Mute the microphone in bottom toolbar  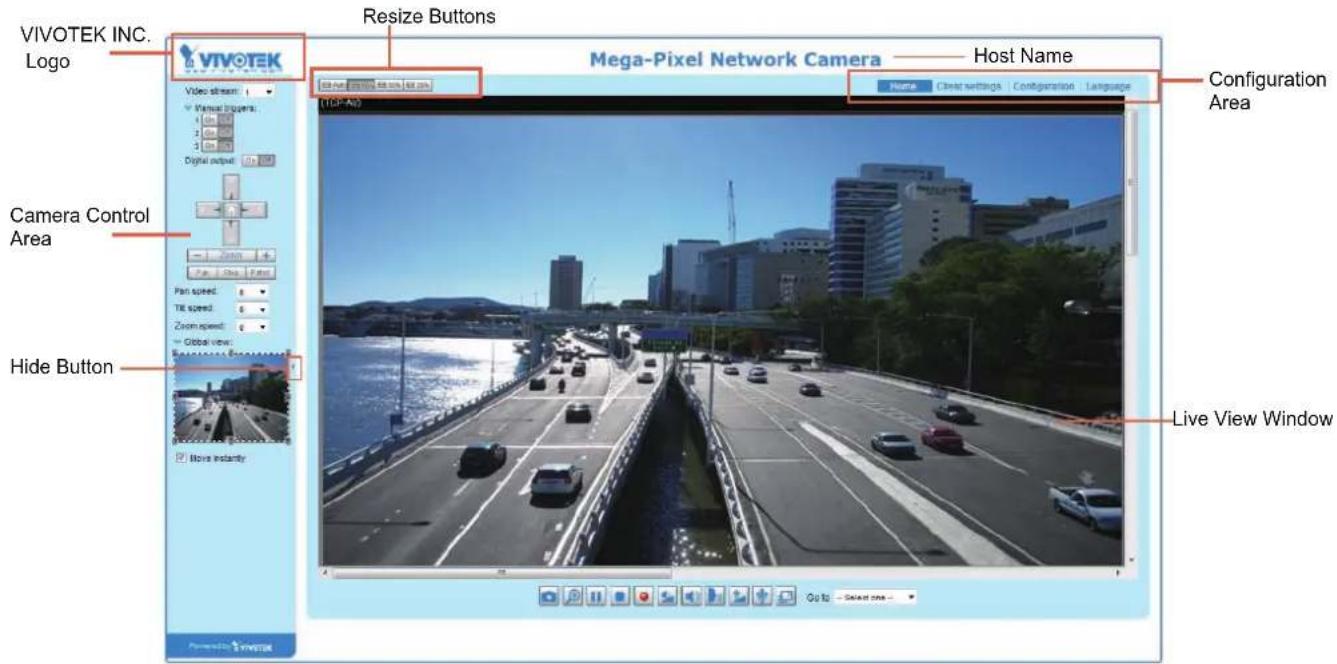point(760,596)
